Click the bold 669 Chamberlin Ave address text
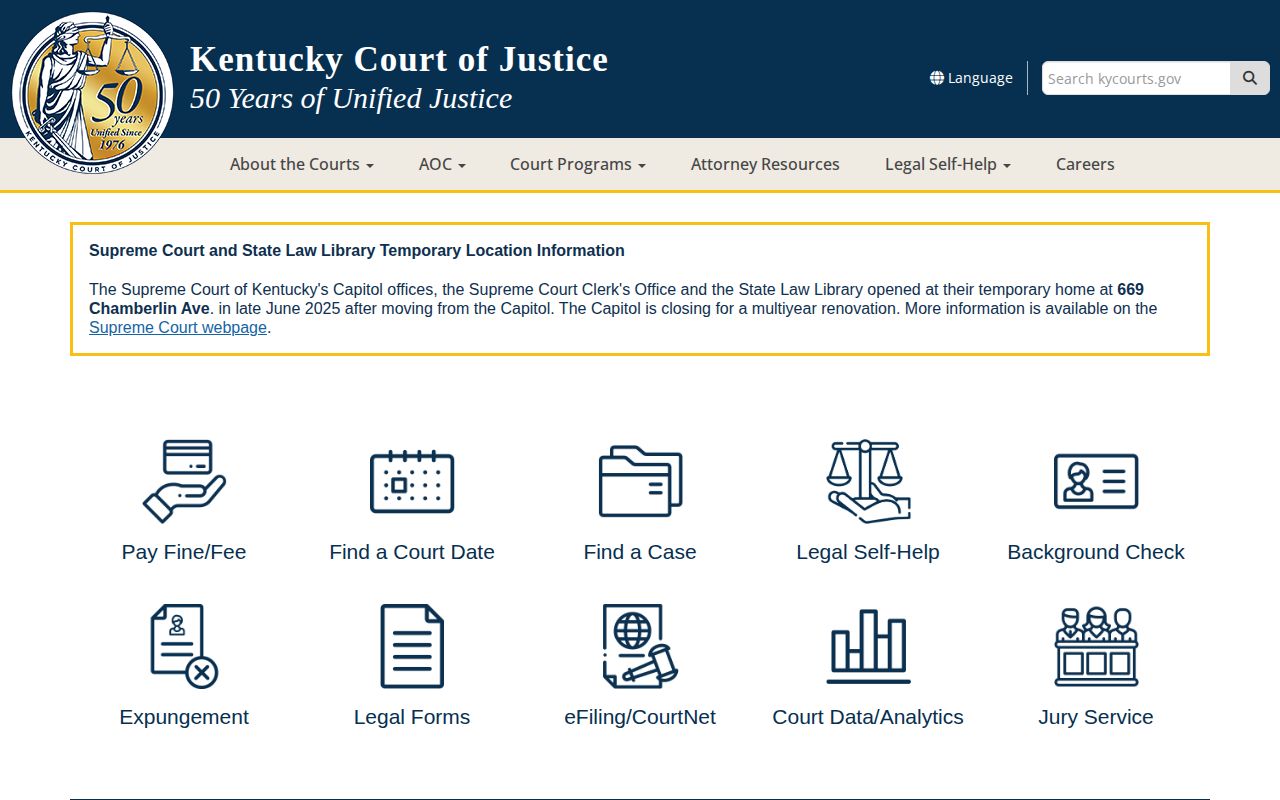 tap(617, 299)
